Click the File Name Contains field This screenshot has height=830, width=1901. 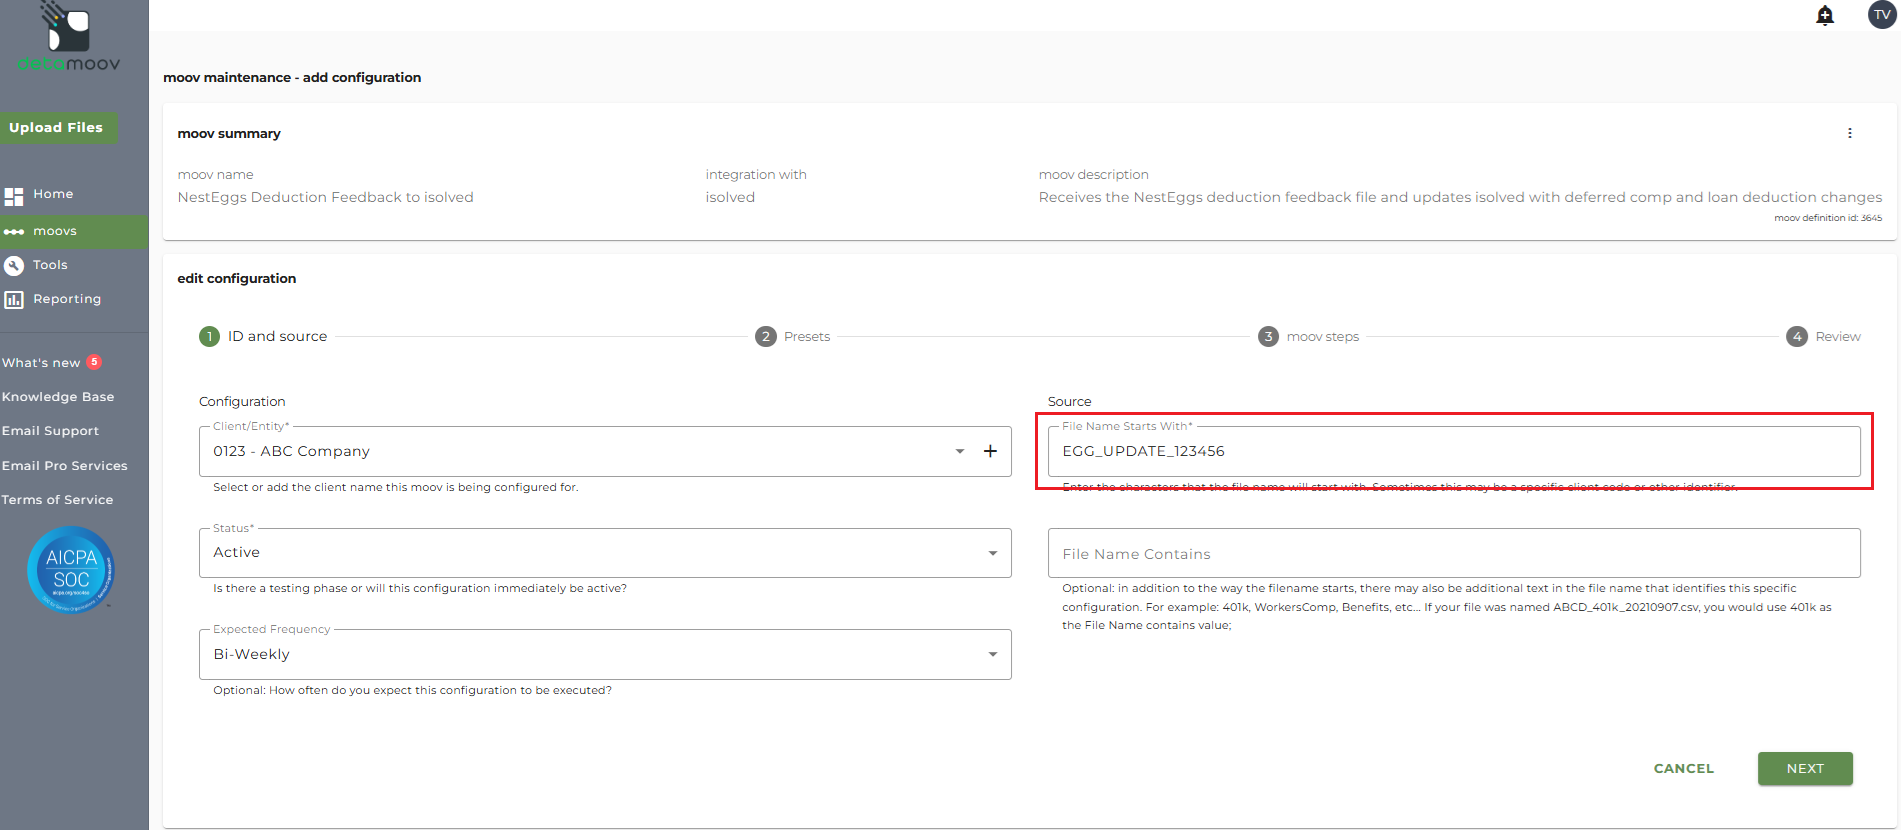[1453, 554]
